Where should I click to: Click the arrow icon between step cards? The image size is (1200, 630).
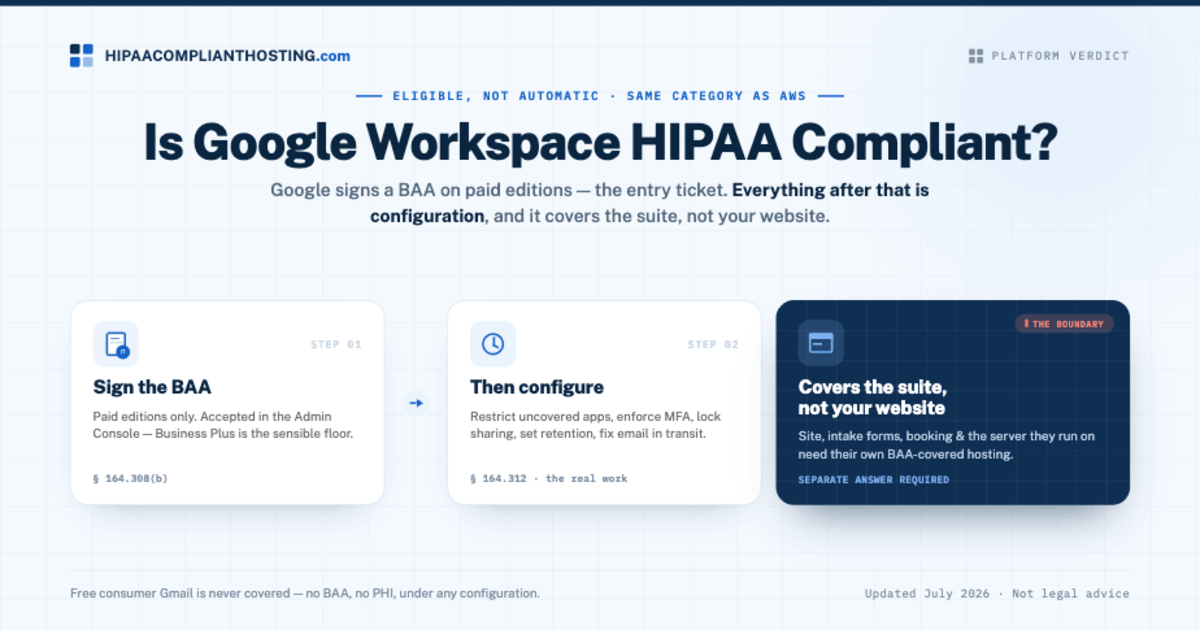point(416,403)
